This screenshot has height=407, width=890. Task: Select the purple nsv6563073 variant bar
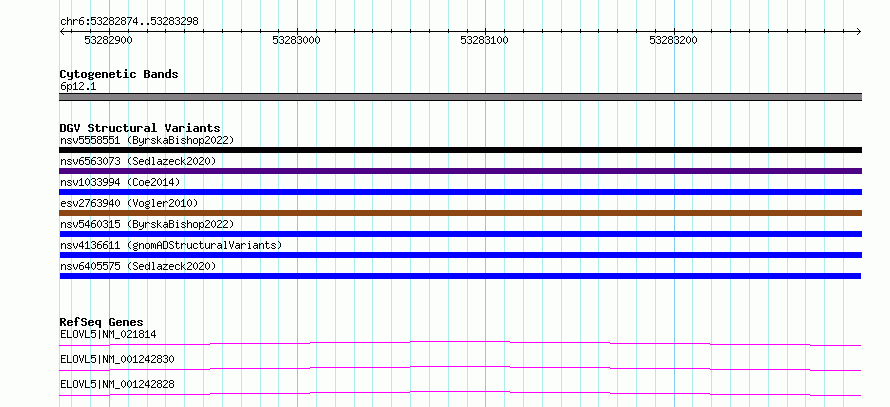coord(460,171)
